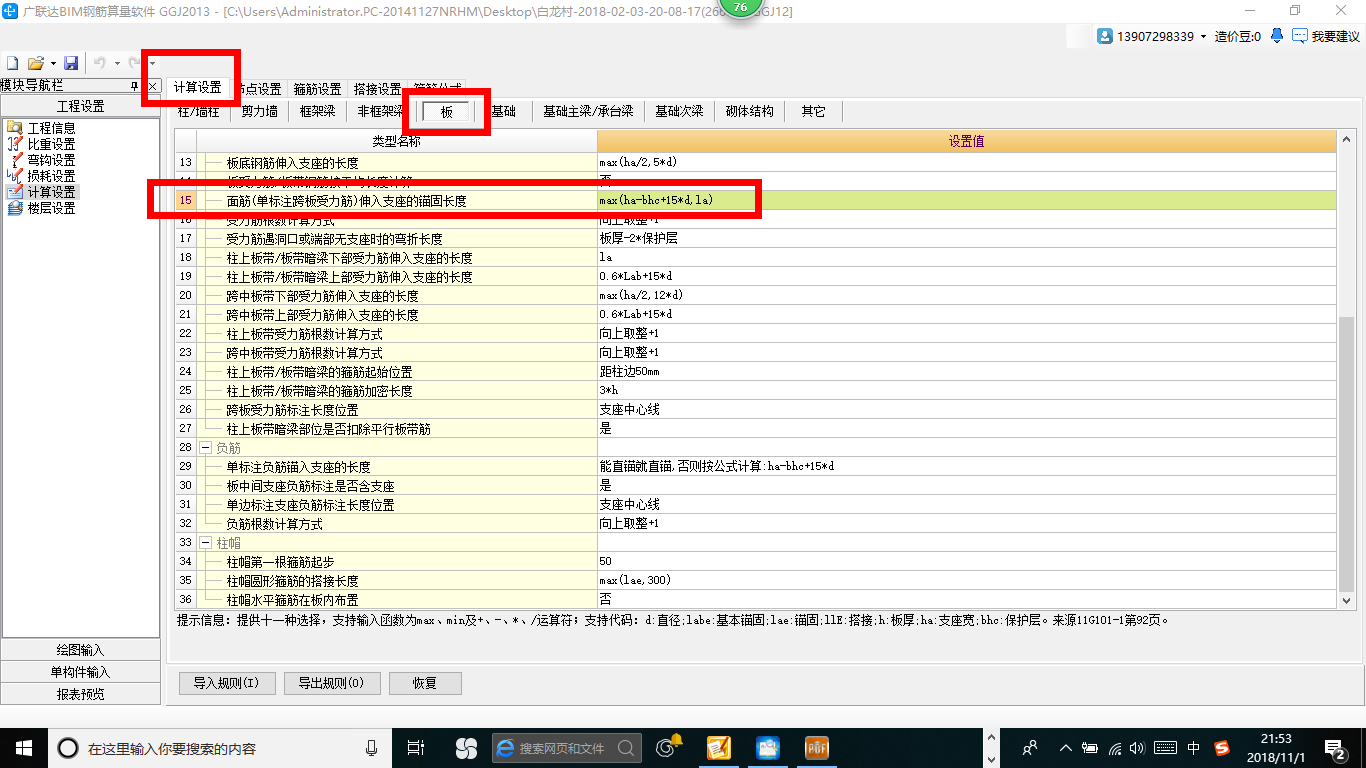Viewport: 1366px width, 768px height.
Task: Open the quick toolbar customize dropdown arrow
Action: point(152,63)
